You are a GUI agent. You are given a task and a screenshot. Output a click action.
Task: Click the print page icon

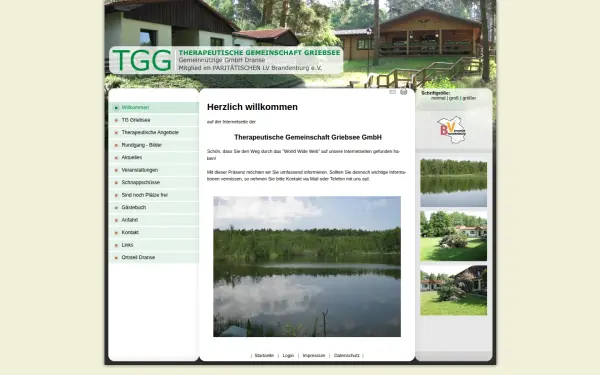(403, 92)
